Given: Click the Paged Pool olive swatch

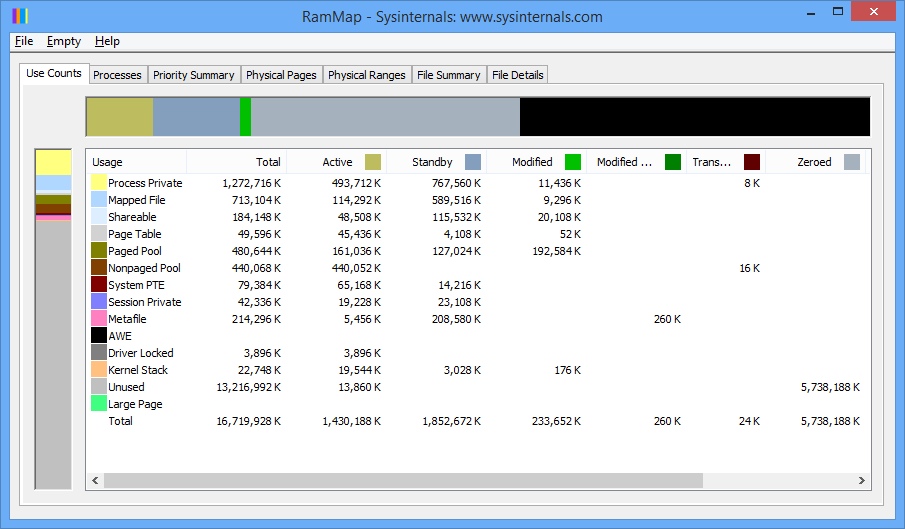Looking at the screenshot, I should (99, 251).
